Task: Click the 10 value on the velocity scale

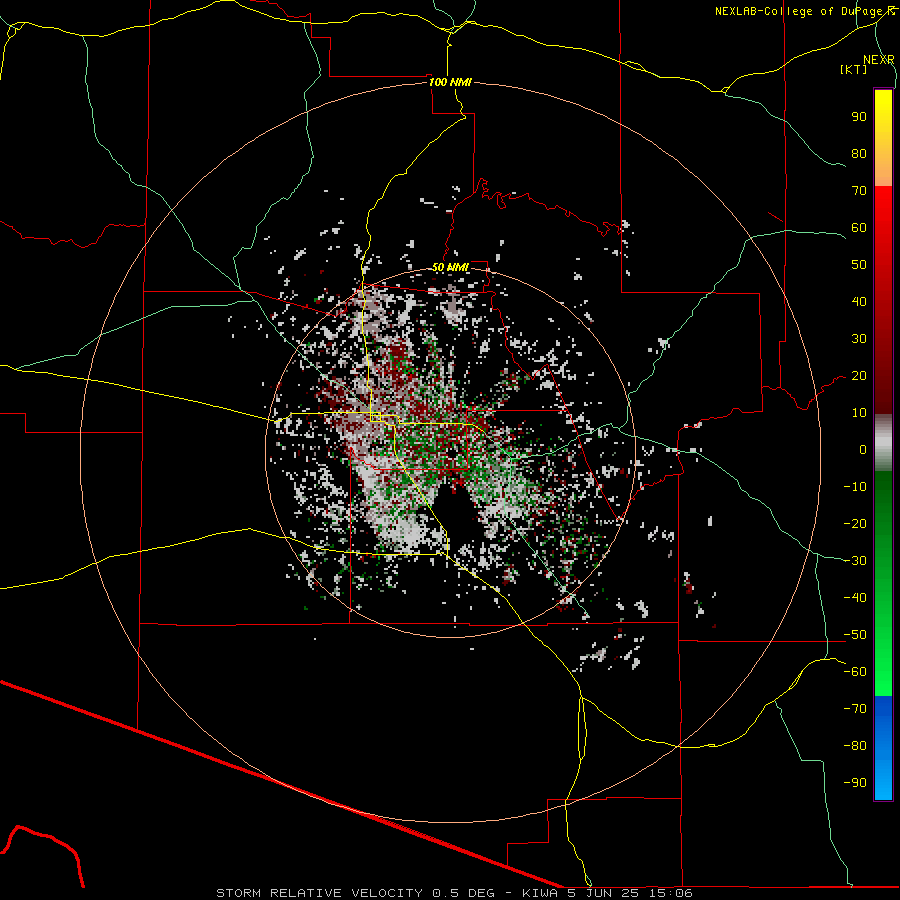Action: click(859, 413)
